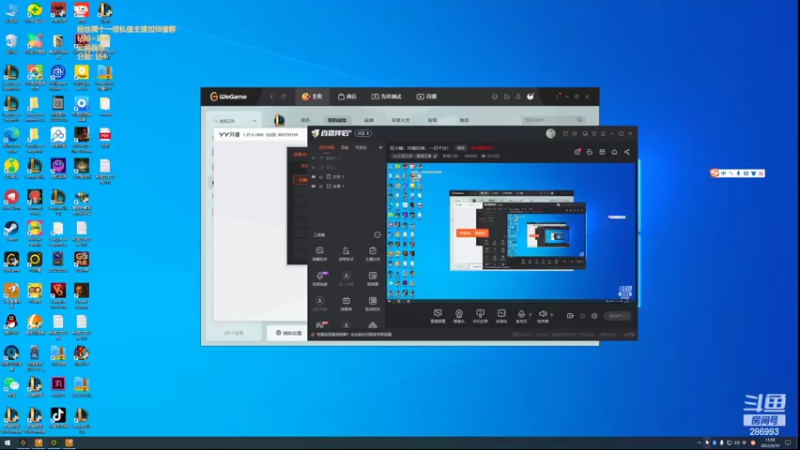Open the middle toolbox tool in top row

[346, 254]
